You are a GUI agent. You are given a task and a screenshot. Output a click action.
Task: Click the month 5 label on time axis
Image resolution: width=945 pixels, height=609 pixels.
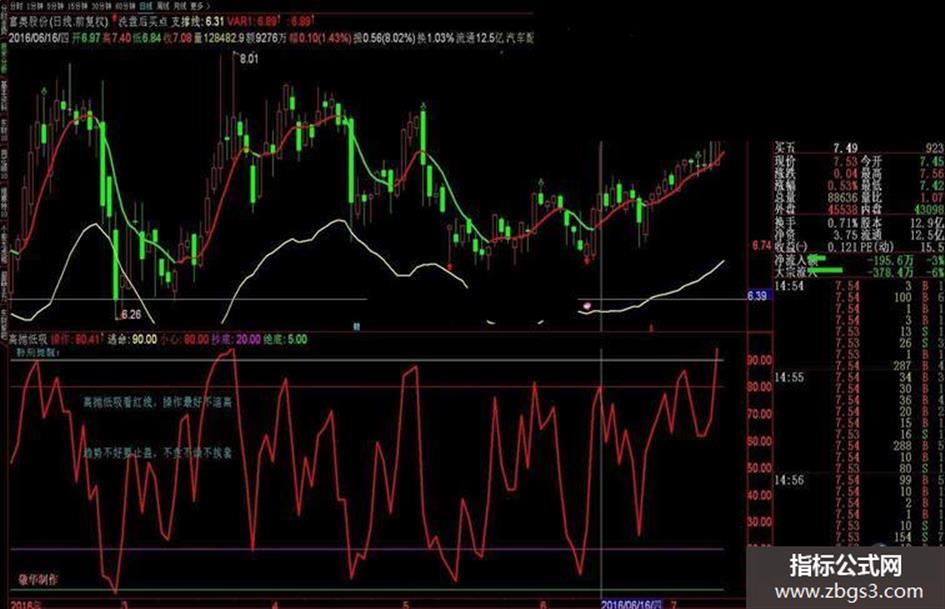pyautogui.click(x=406, y=605)
